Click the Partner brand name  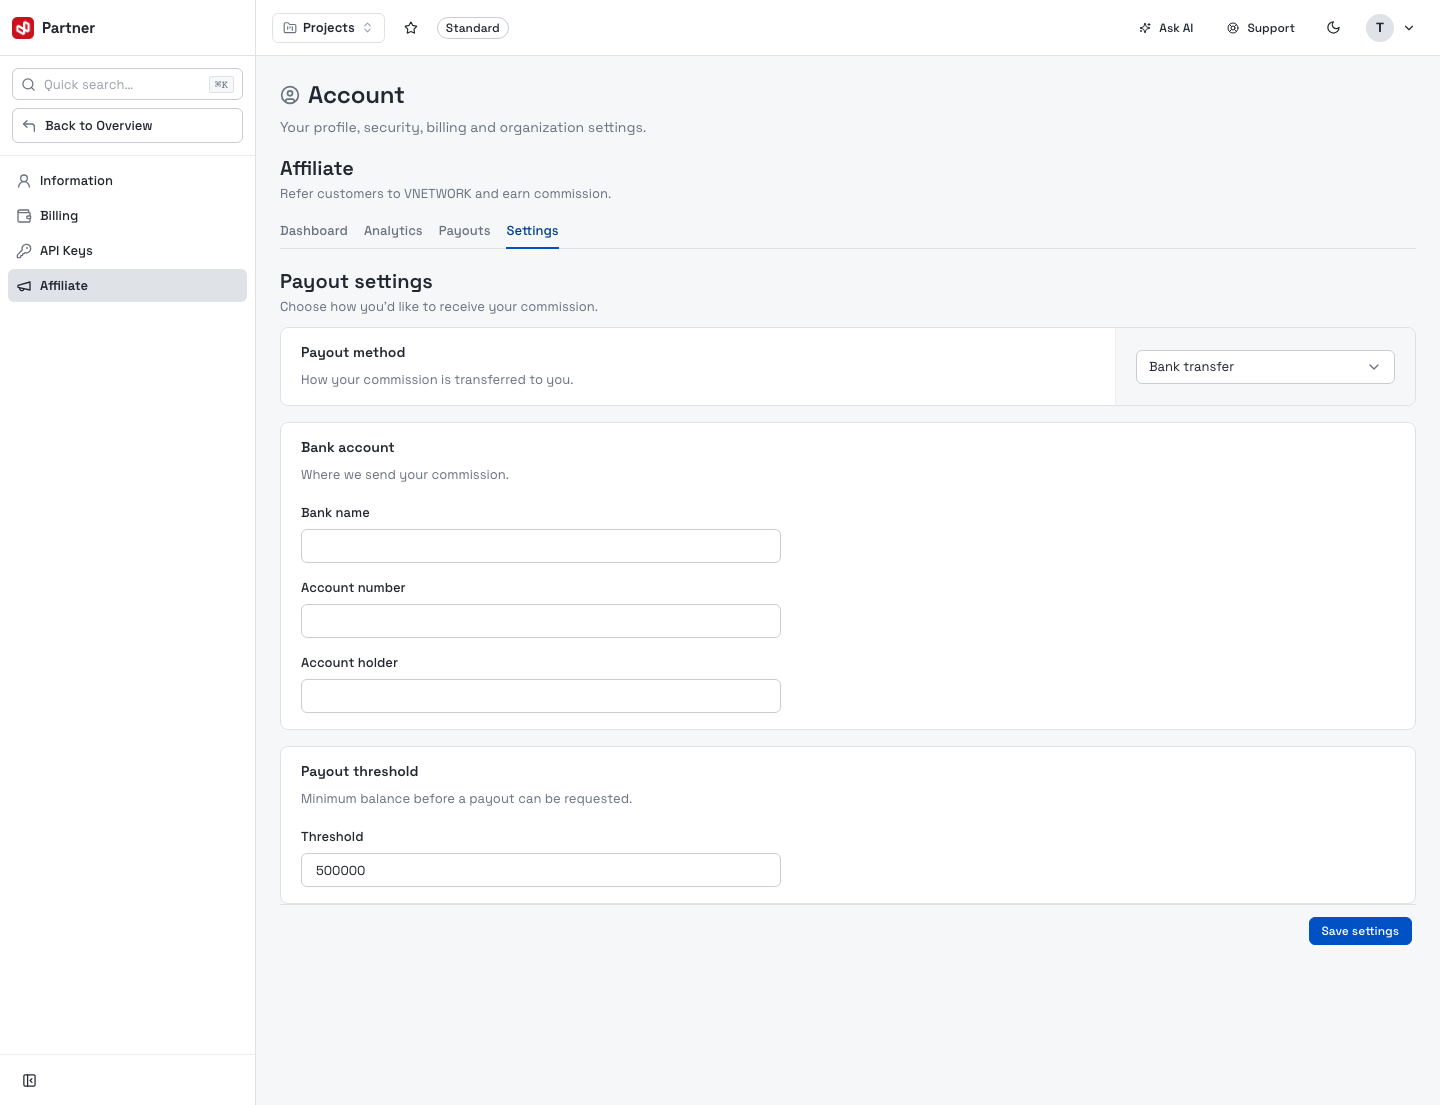(68, 28)
